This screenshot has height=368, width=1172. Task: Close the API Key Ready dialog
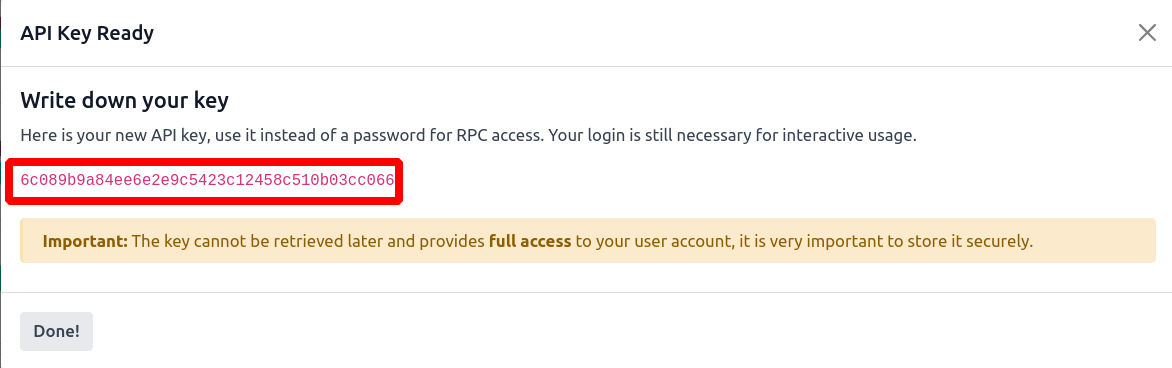[x=1147, y=33]
